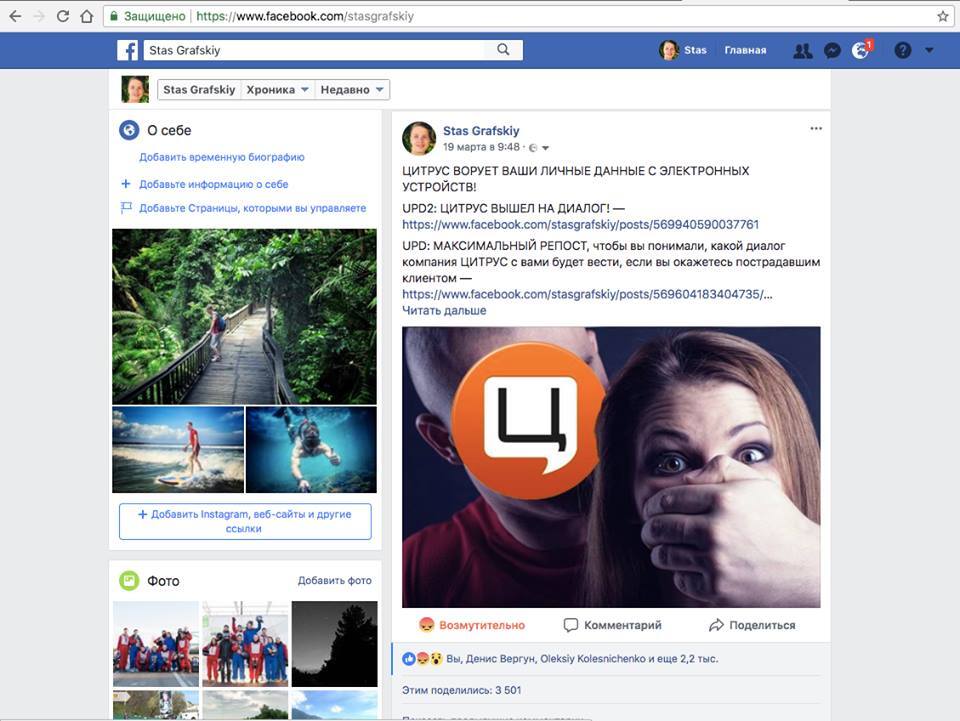Image resolution: width=960 pixels, height=721 pixels.
Task: Open the post options three-dot menu
Action: 816,129
